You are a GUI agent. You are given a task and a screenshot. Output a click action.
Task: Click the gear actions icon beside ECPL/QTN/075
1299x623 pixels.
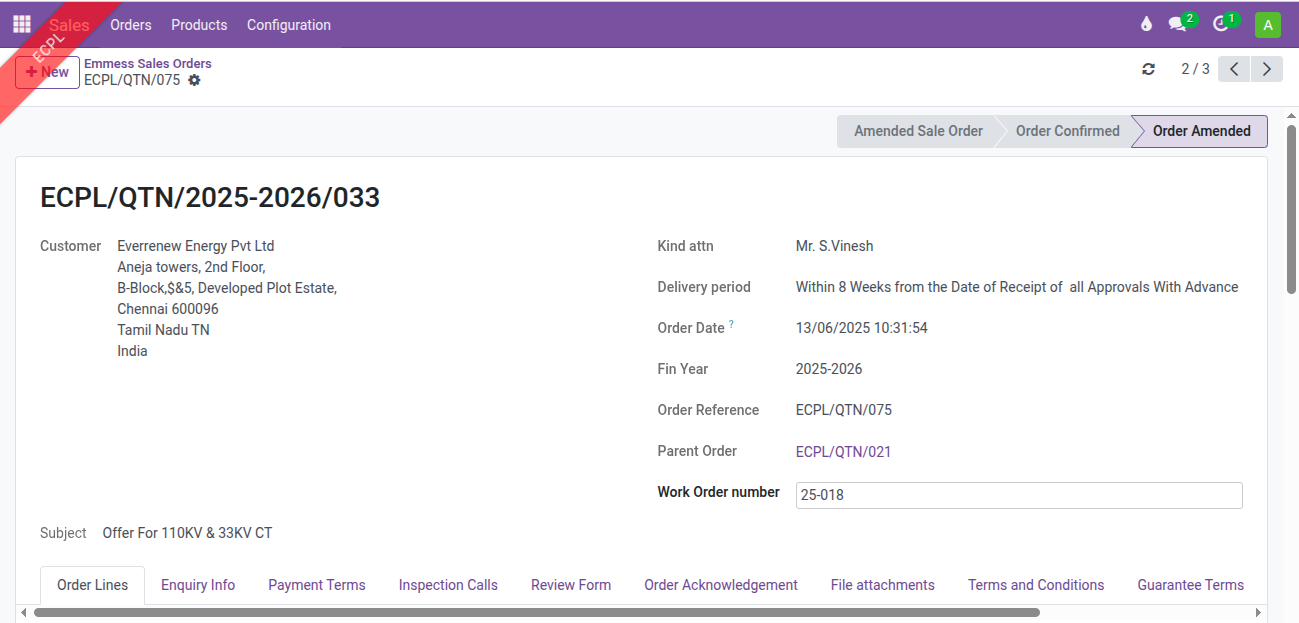point(194,80)
